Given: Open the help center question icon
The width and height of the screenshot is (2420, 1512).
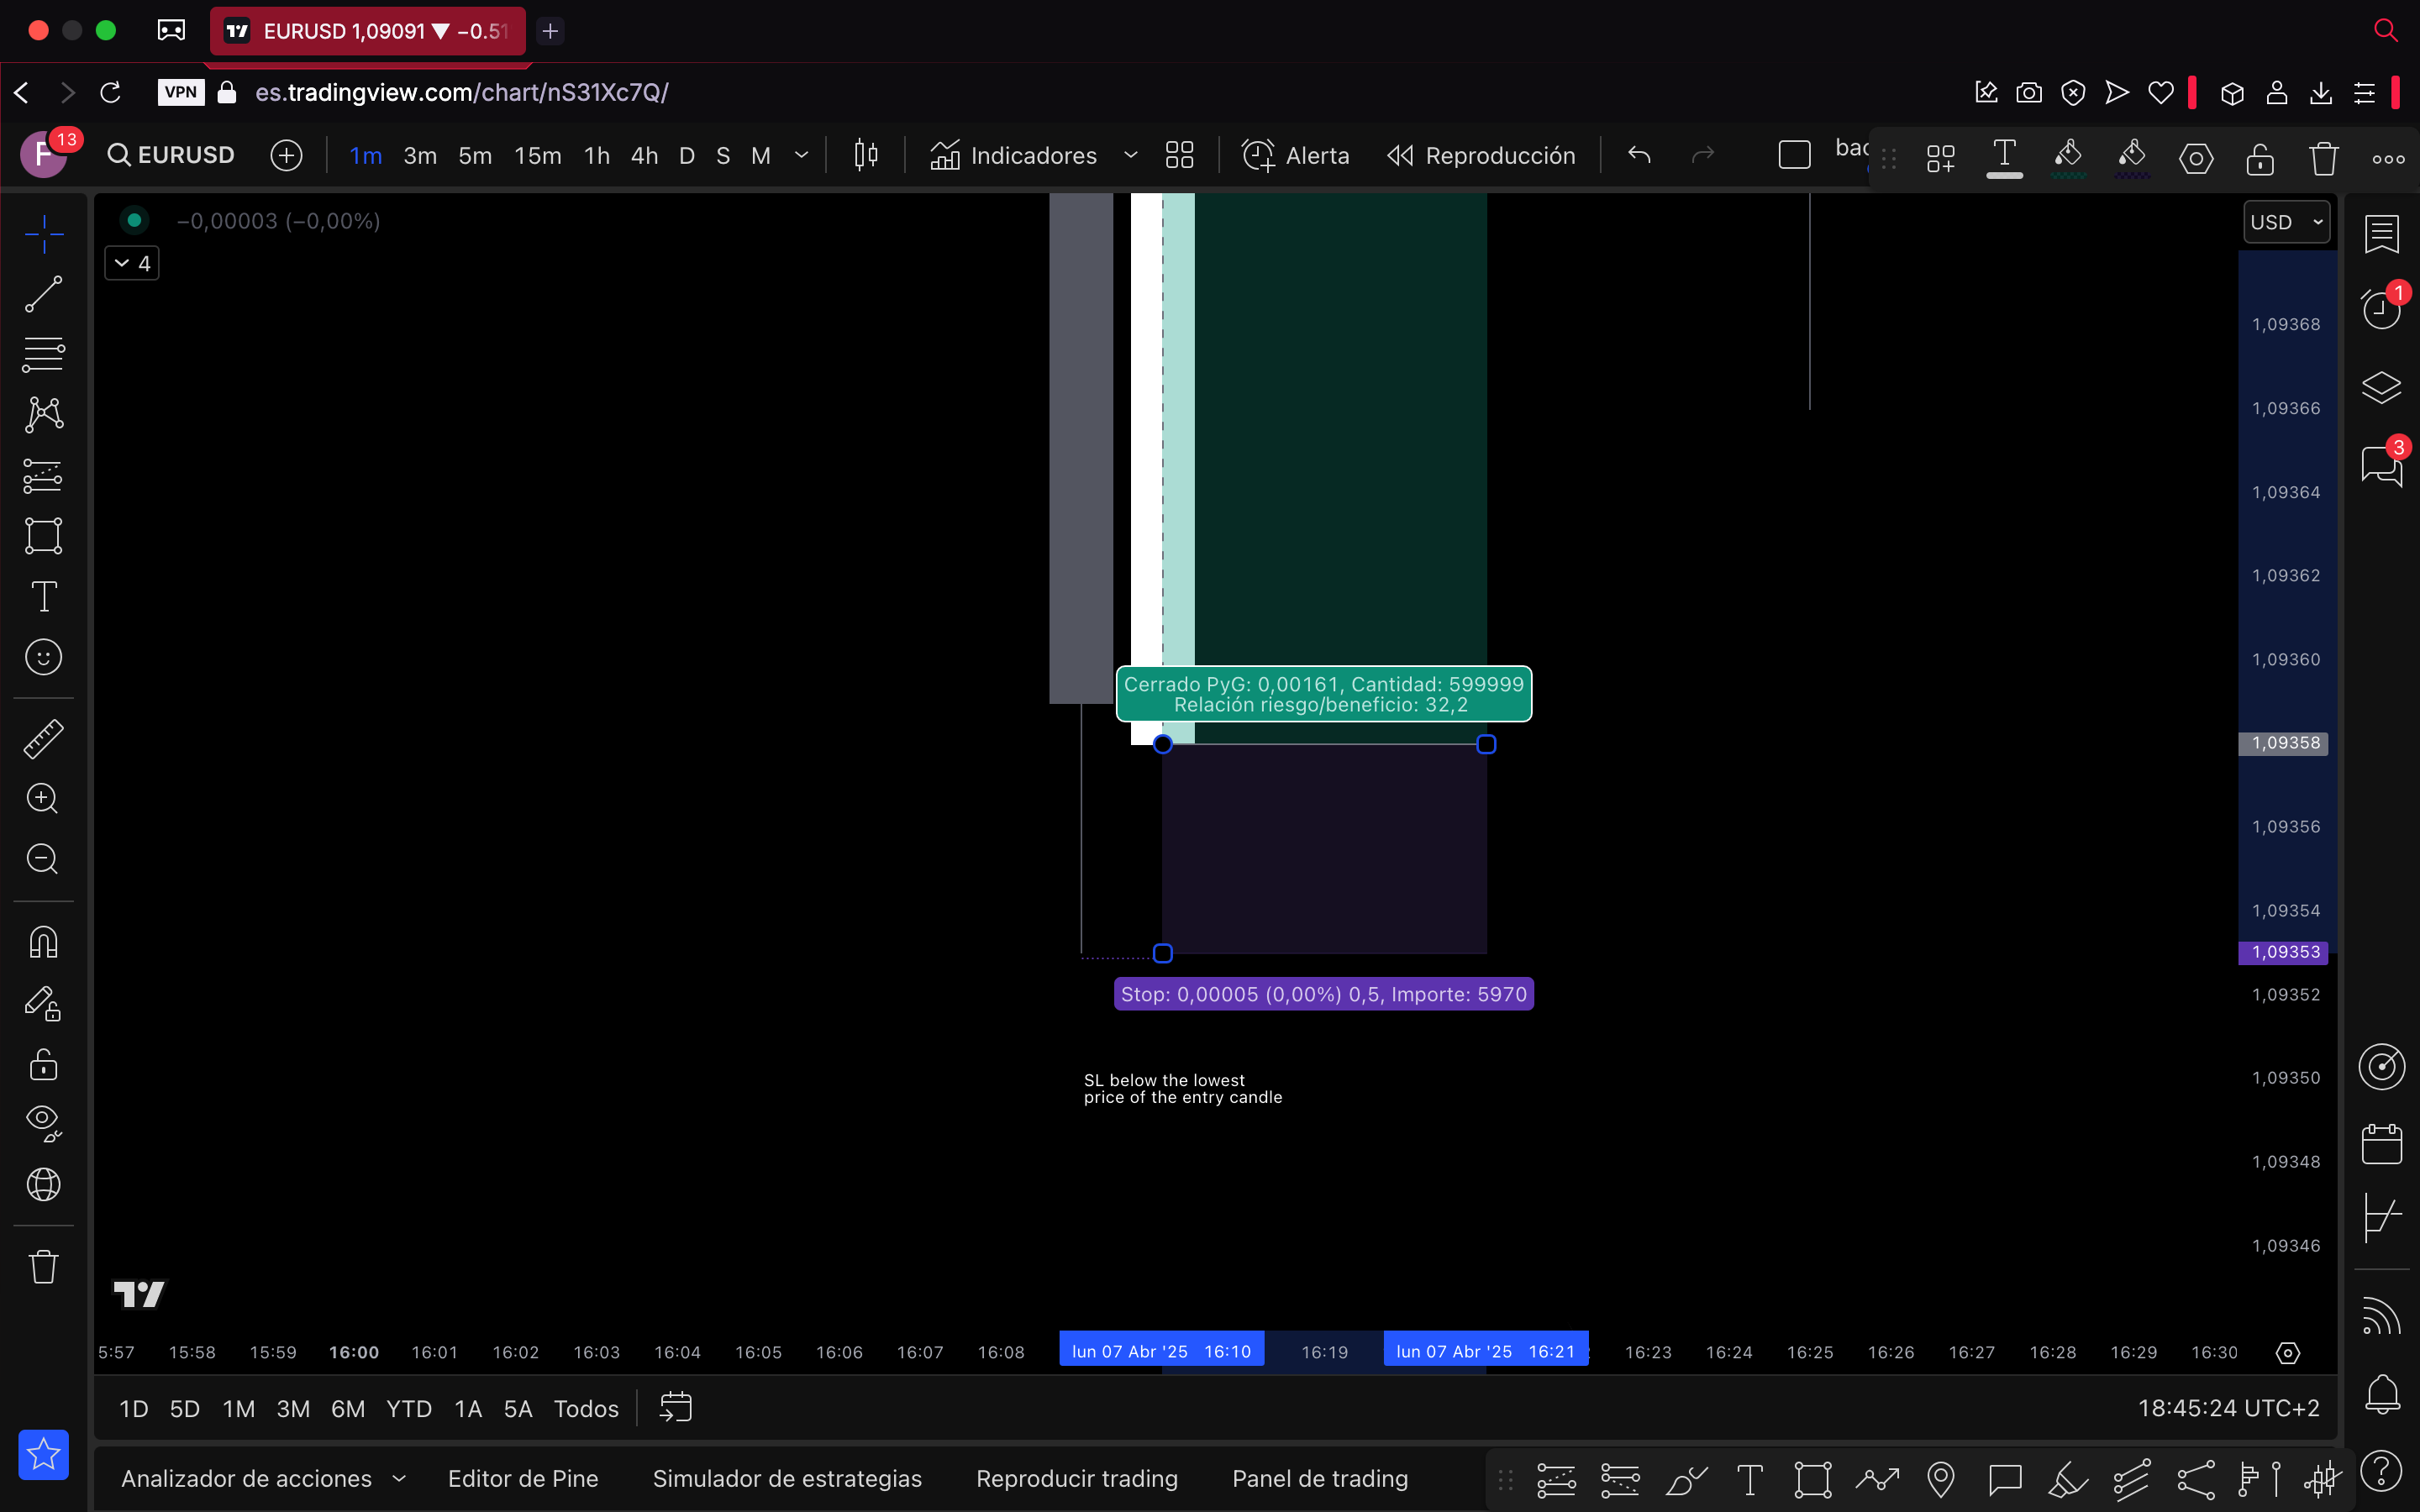Looking at the screenshot, I should coord(2381,1470).
